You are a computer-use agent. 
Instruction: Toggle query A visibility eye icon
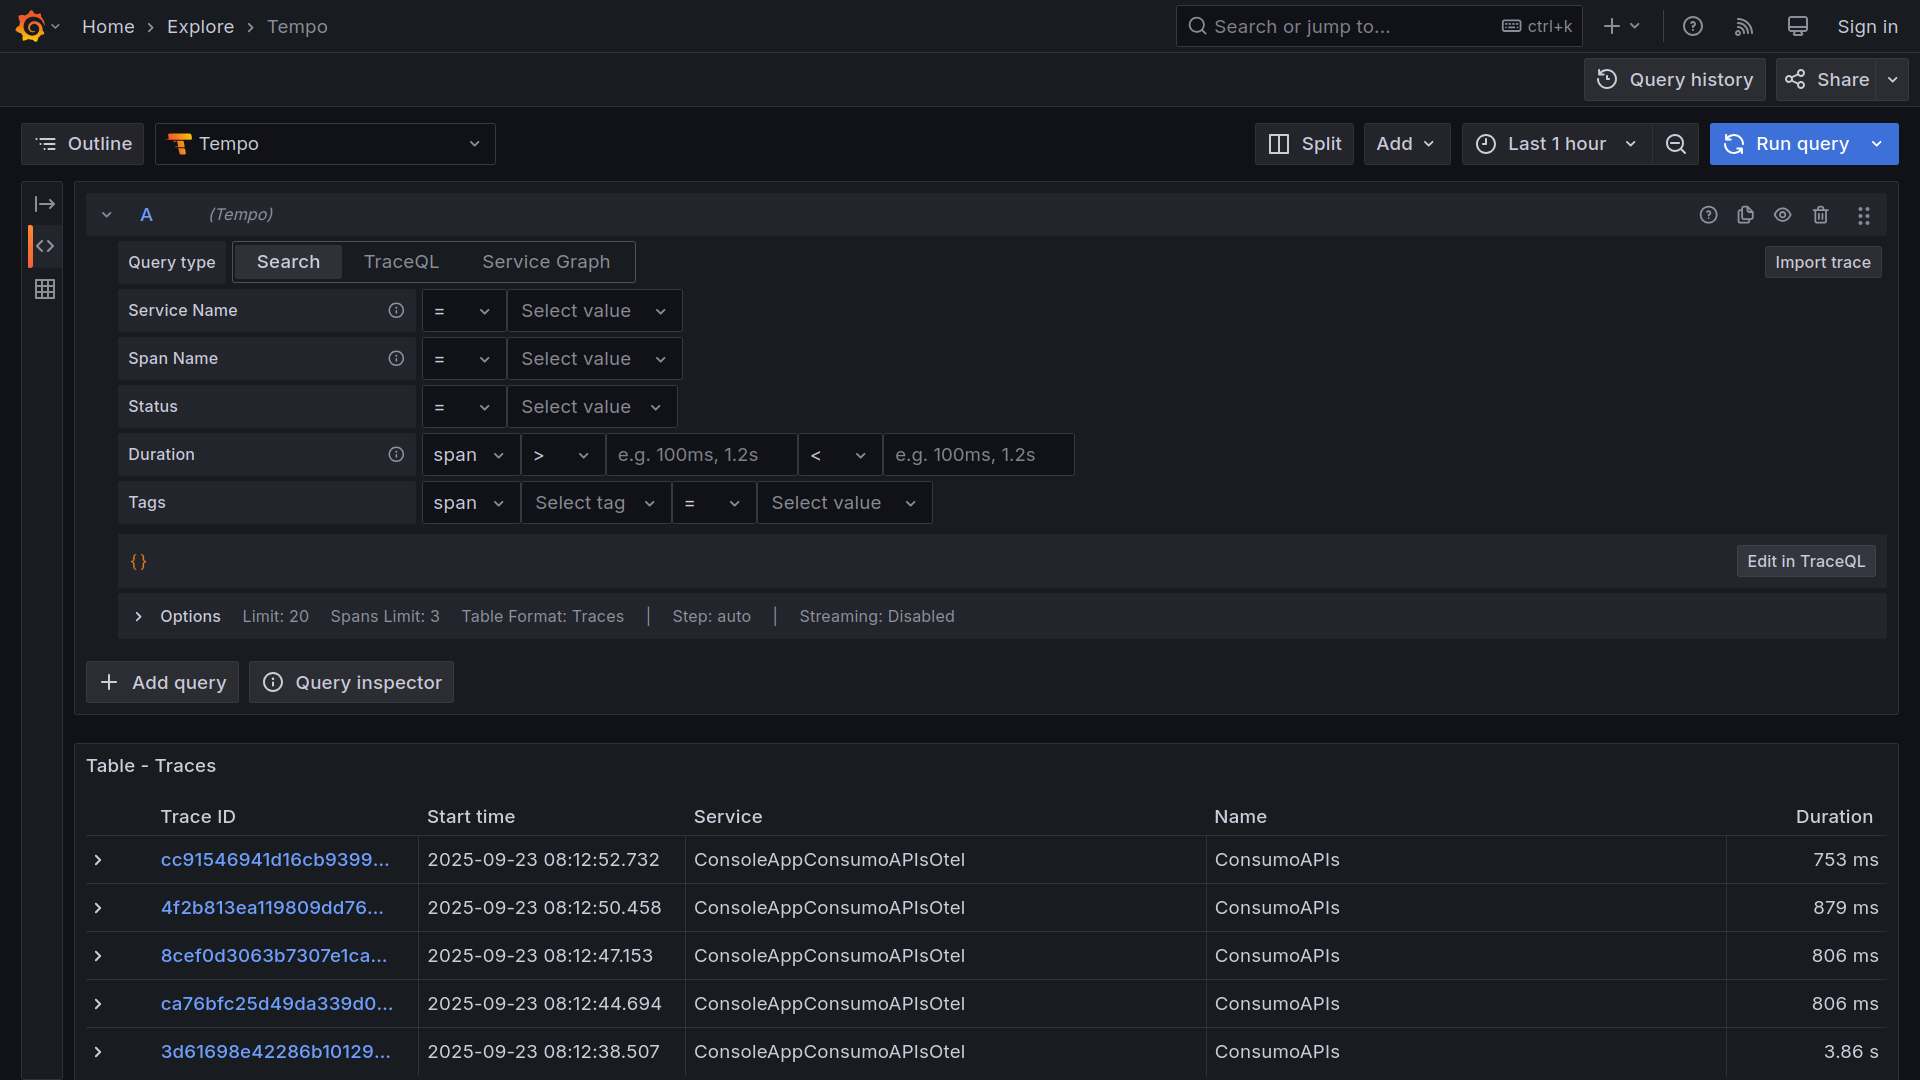tap(1783, 215)
